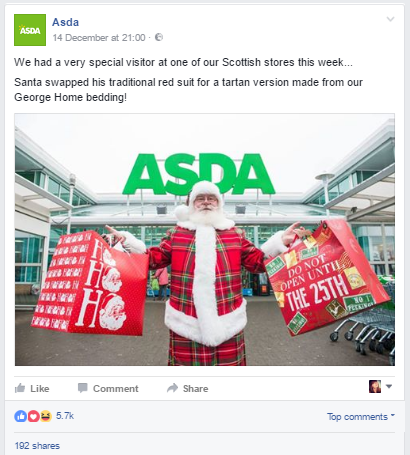This screenshot has width=410, height=455.
Task: Click the Asda page name link
Action: (65, 22)
